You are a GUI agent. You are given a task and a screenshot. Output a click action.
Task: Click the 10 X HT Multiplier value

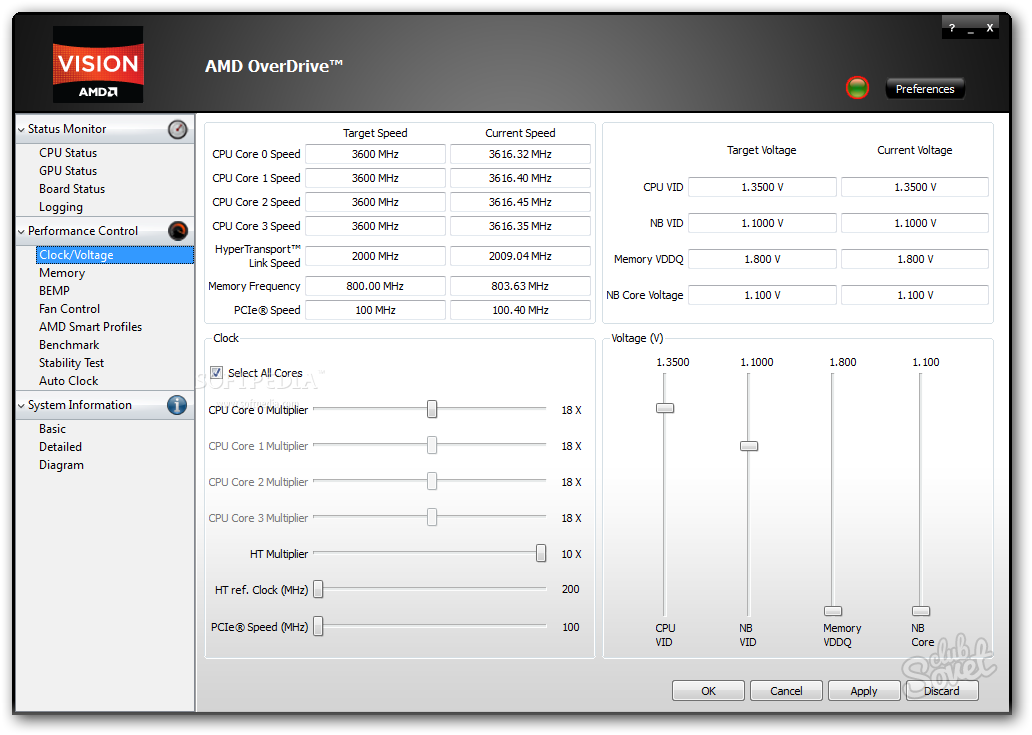coord(571,554)
